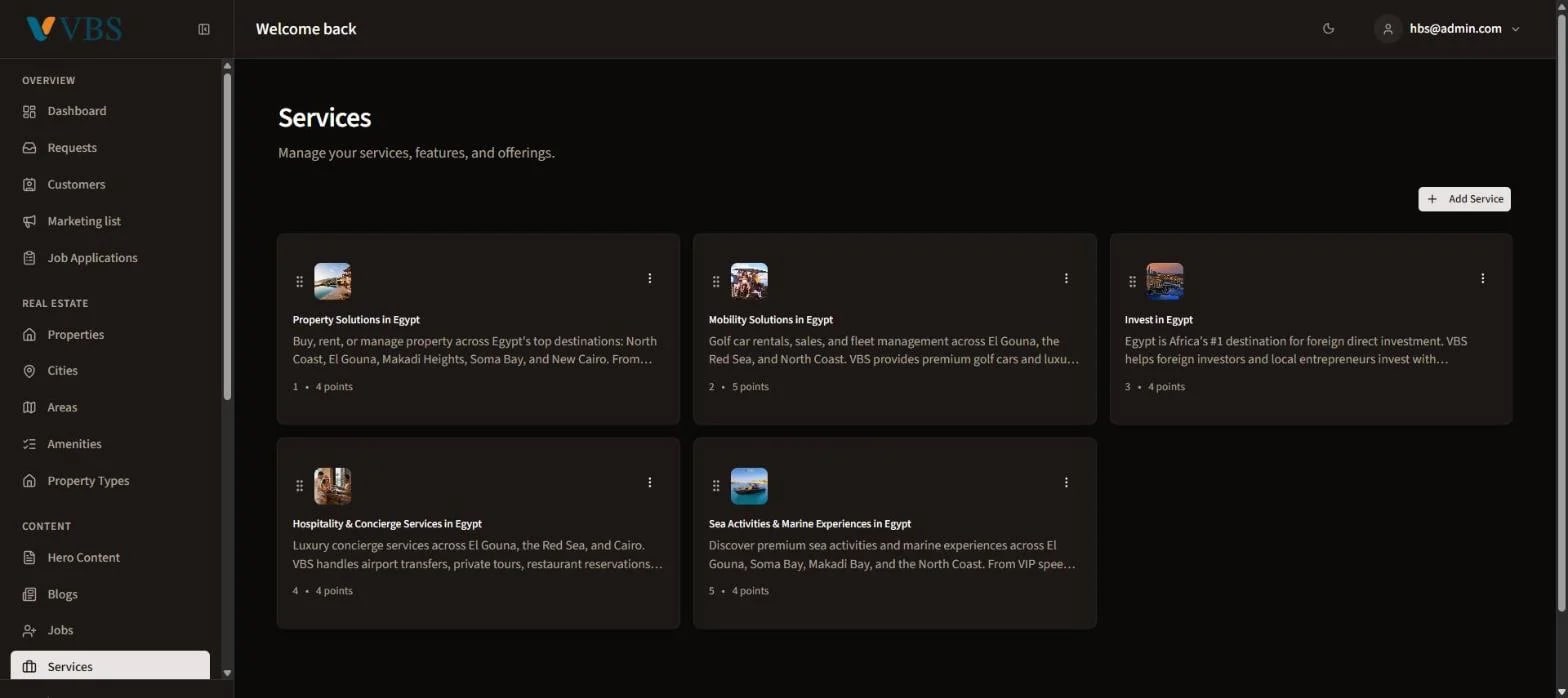
Task: Open Sea Activities & Marine Experiences title
Action: [x=810, y=524]
